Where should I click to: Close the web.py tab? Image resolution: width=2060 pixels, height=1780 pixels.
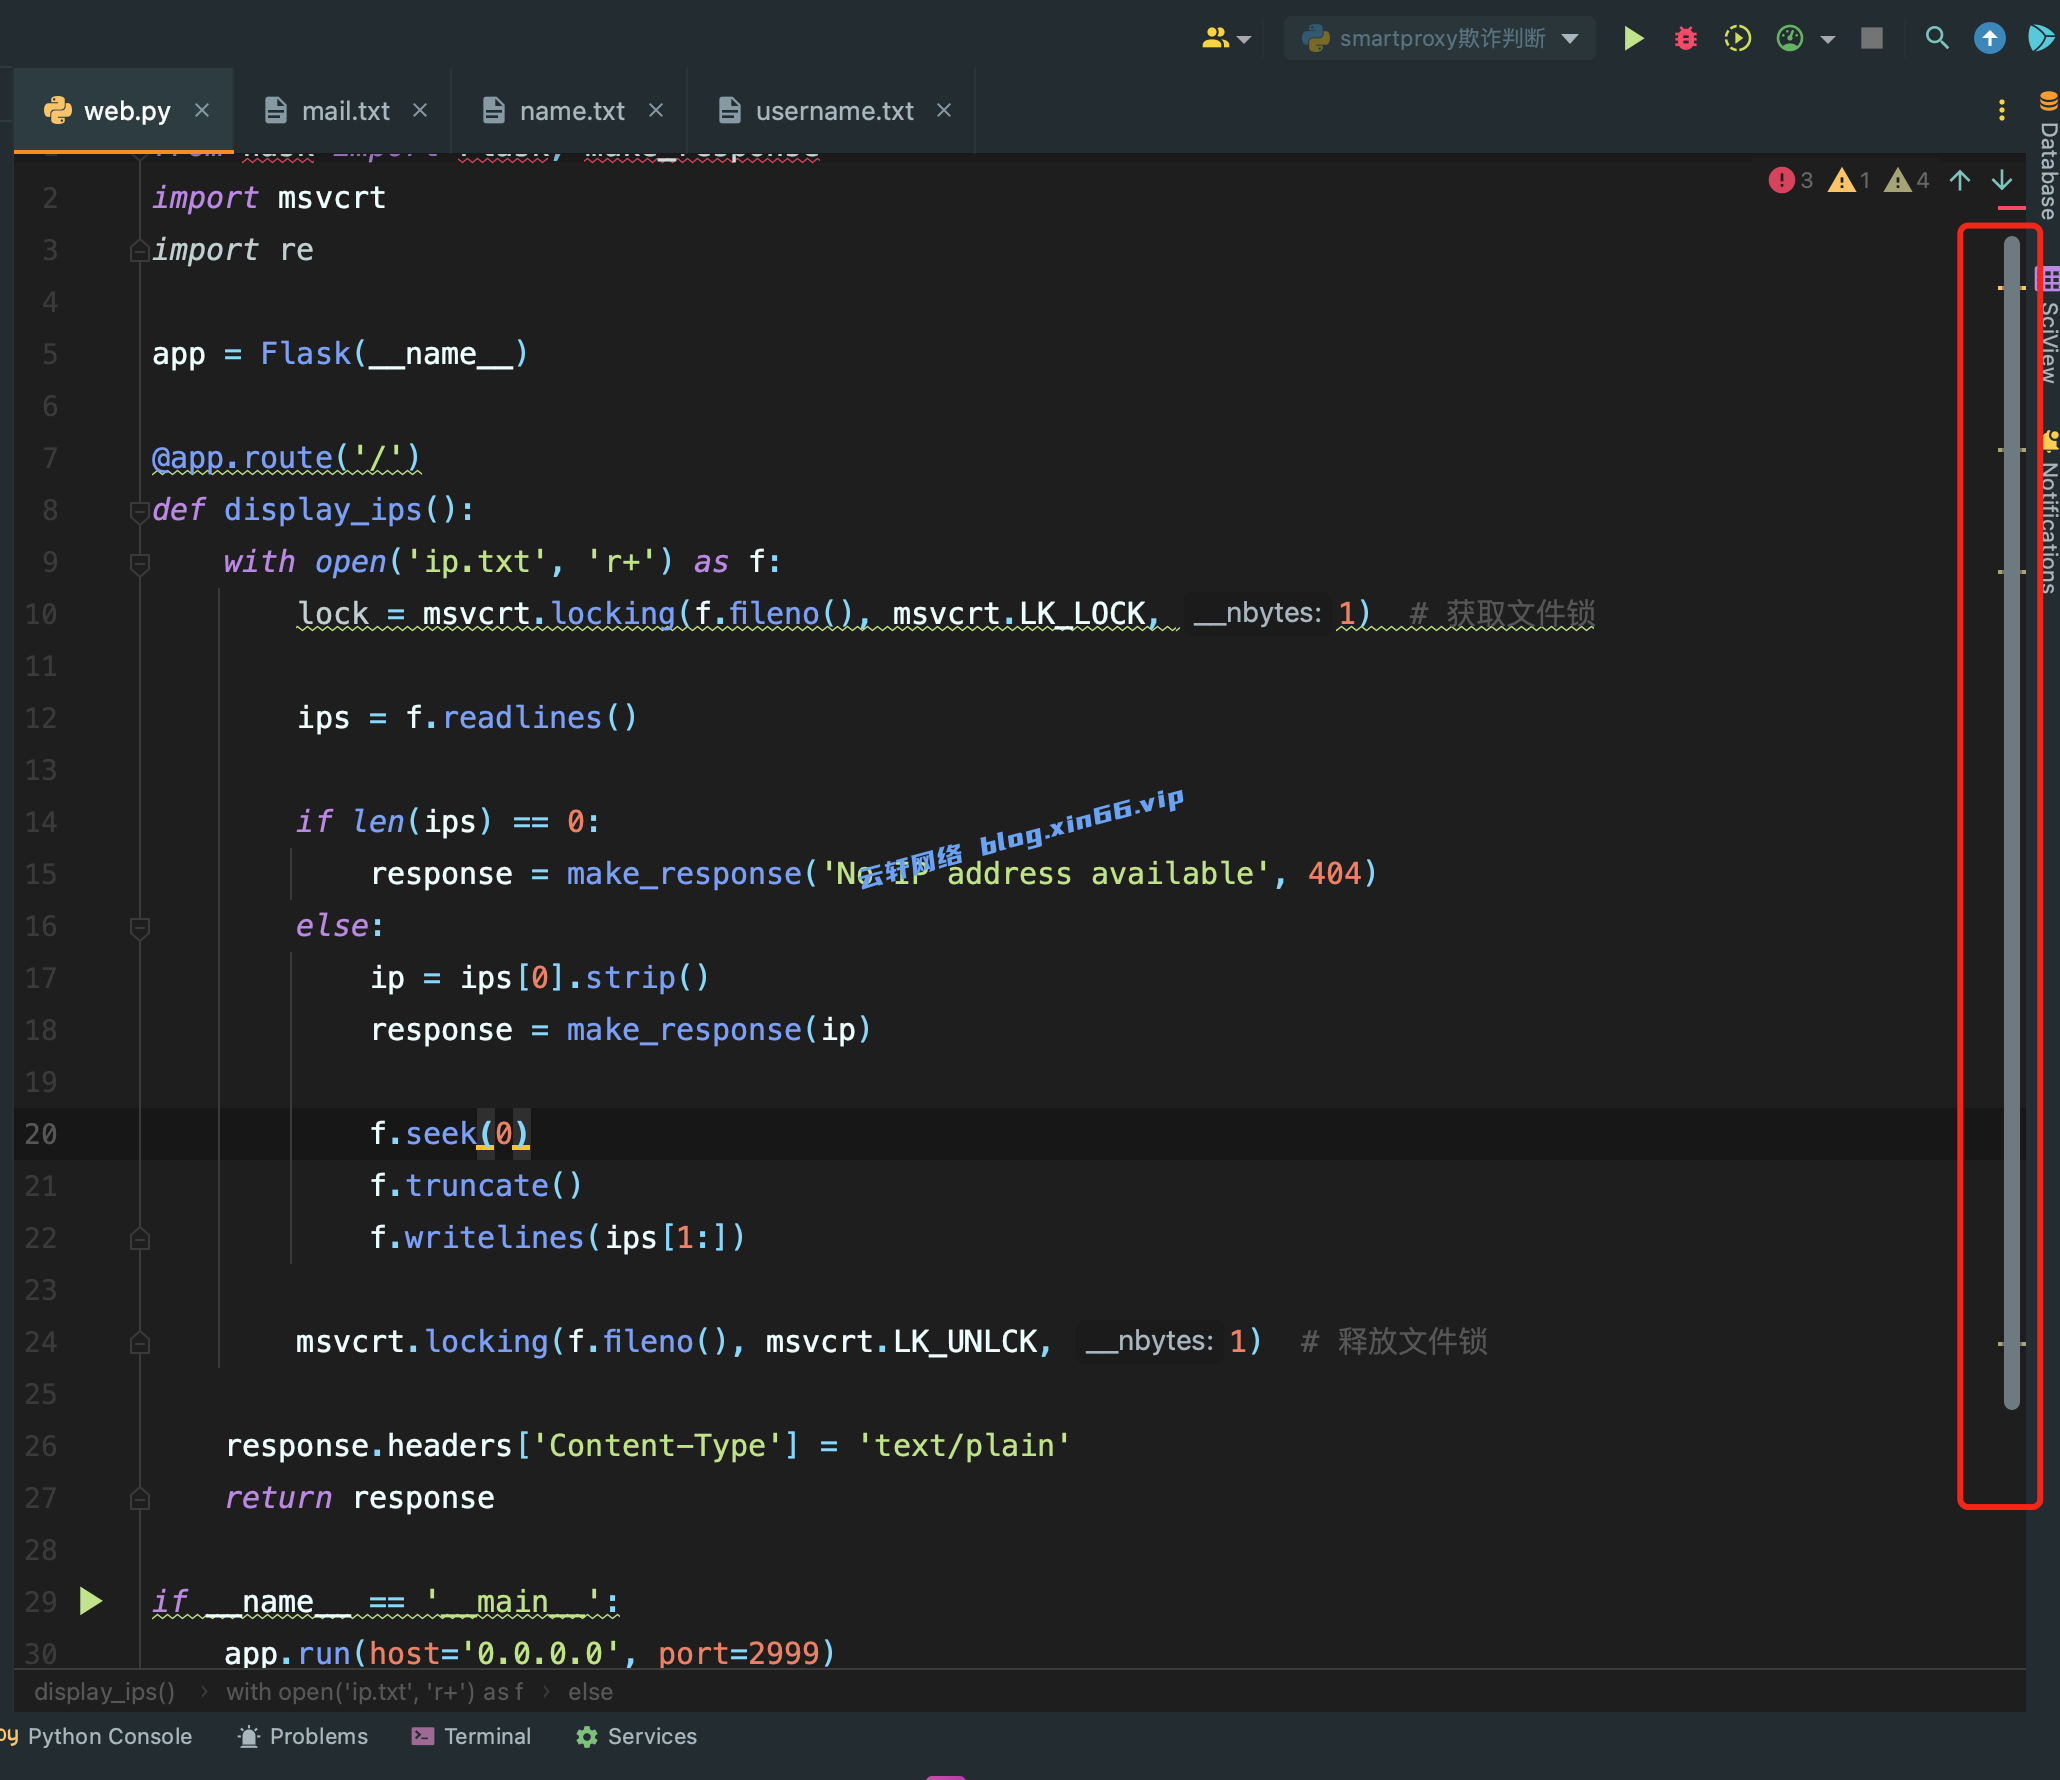[202, 110]
